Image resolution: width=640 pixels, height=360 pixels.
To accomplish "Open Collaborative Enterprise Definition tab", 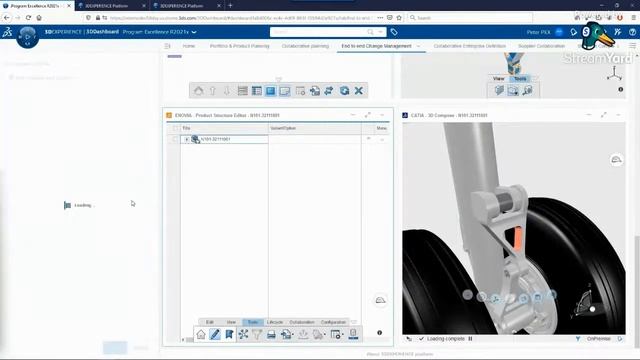I will pos(469,46).
